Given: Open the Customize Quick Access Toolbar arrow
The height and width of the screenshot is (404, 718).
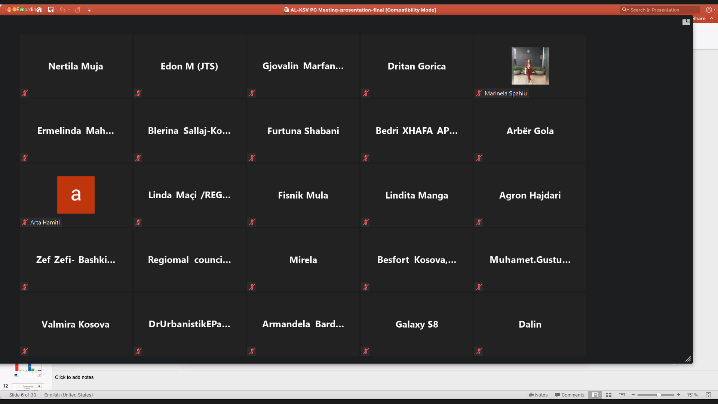Looking at the screenshot, I should click(89, 10).
